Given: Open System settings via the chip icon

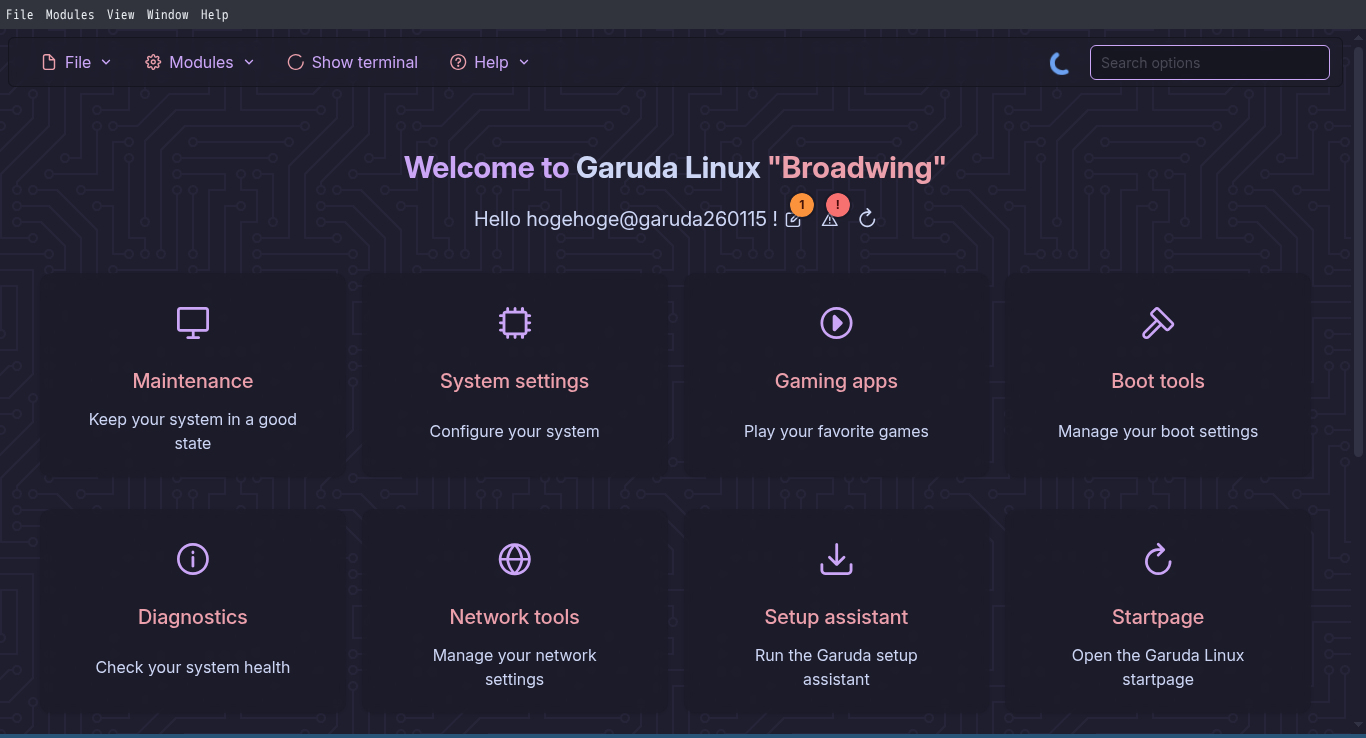Looking at the screenshot, I should point(515,322).
